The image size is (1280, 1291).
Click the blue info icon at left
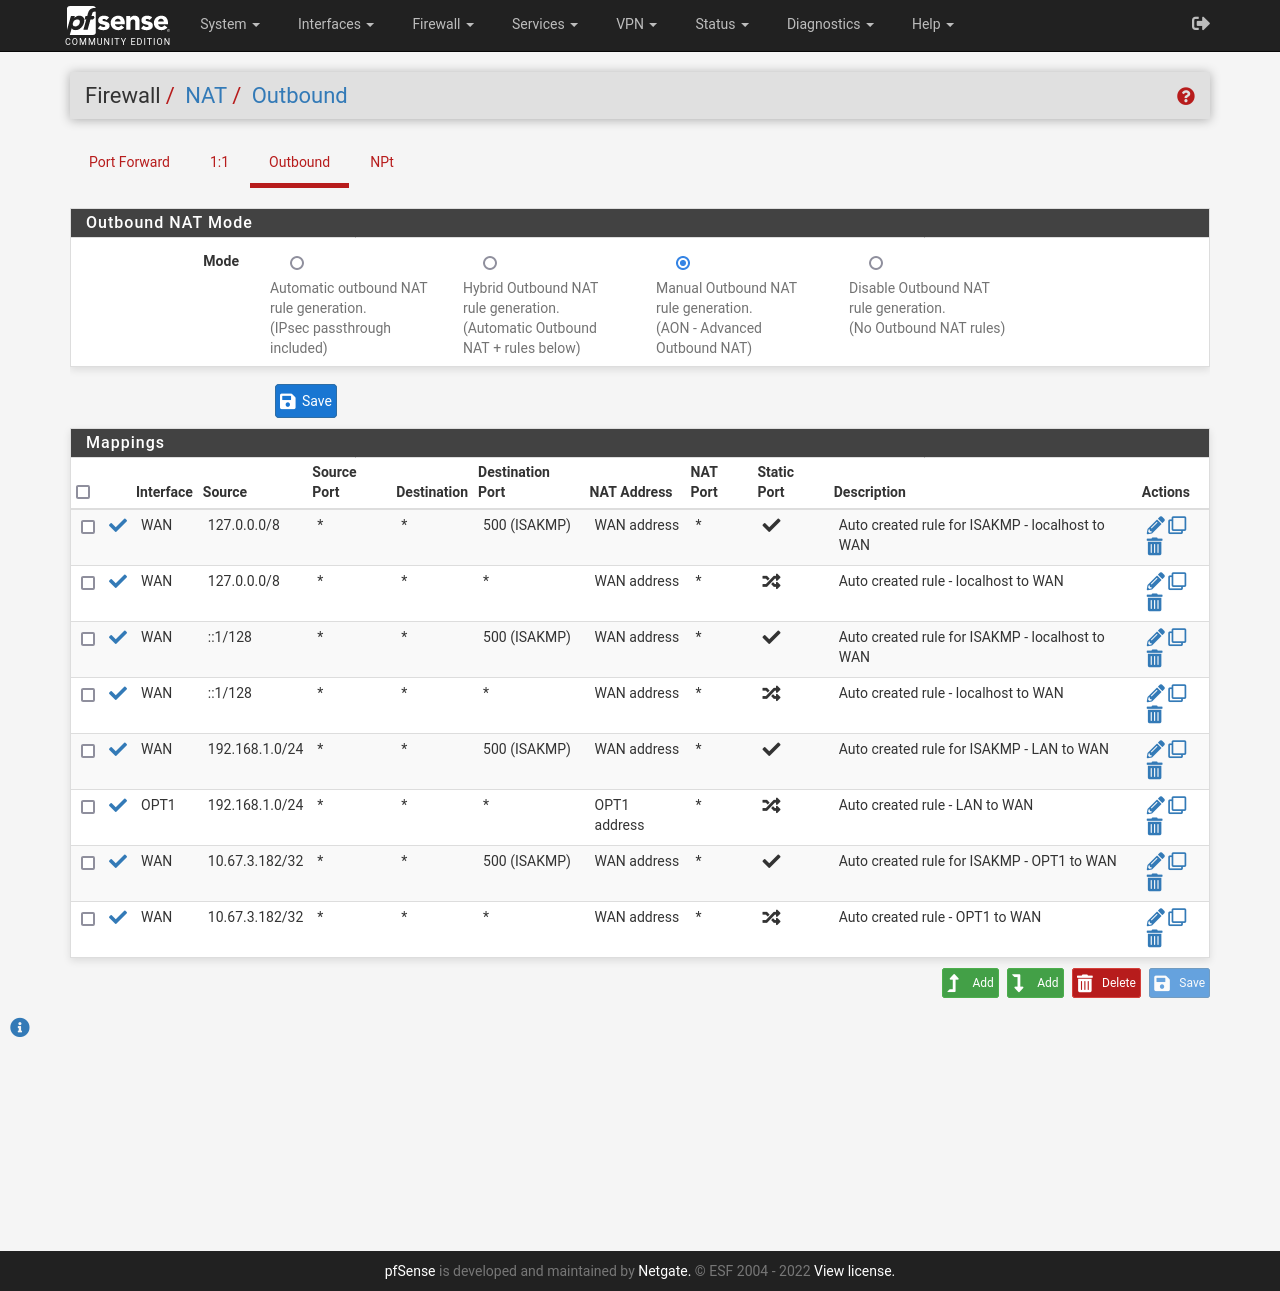pyautogui.click(x=20, y=1027)
